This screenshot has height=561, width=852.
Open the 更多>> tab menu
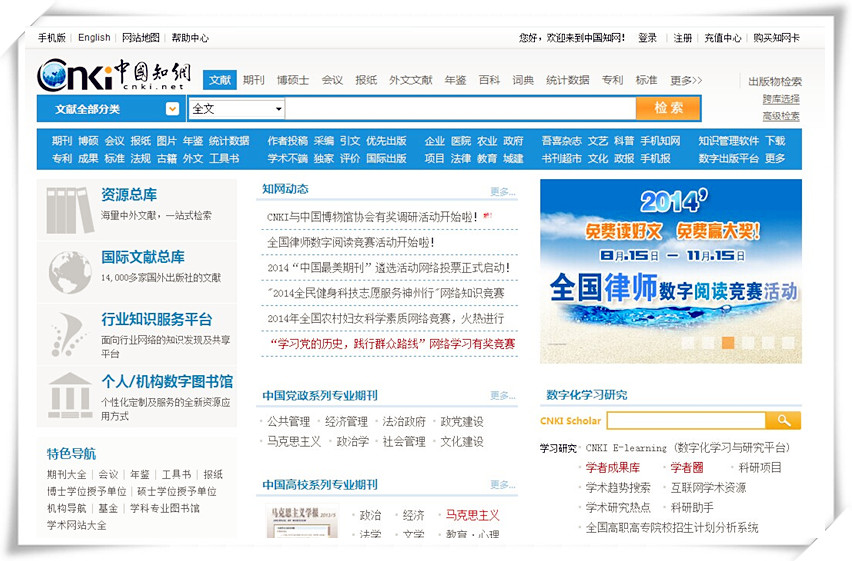[686, 80]
